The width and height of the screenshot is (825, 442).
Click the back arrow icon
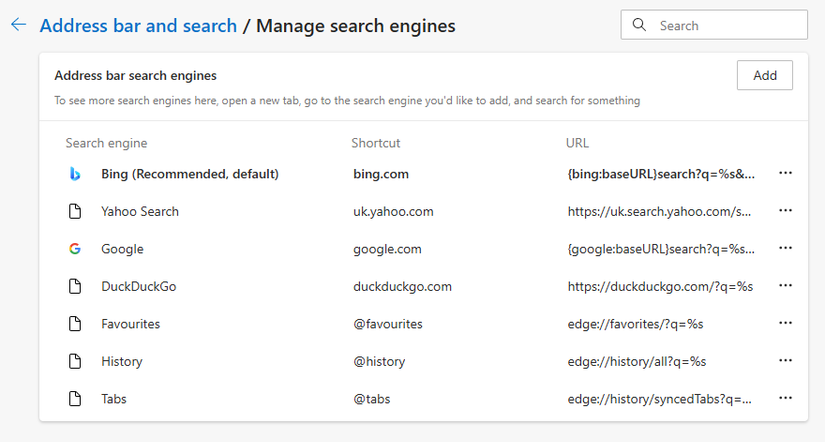17,25
